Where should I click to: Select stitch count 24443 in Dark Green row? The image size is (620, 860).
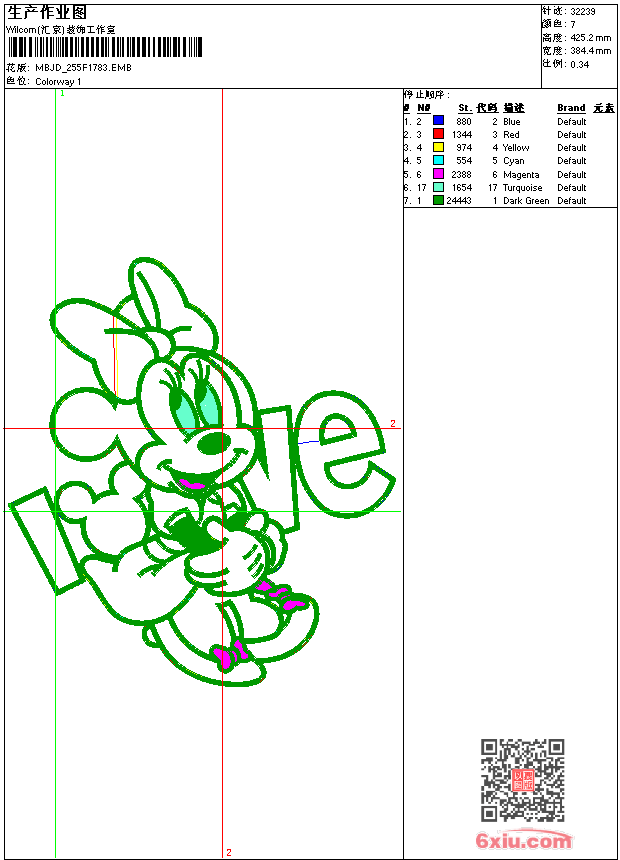tap(459, 201)
